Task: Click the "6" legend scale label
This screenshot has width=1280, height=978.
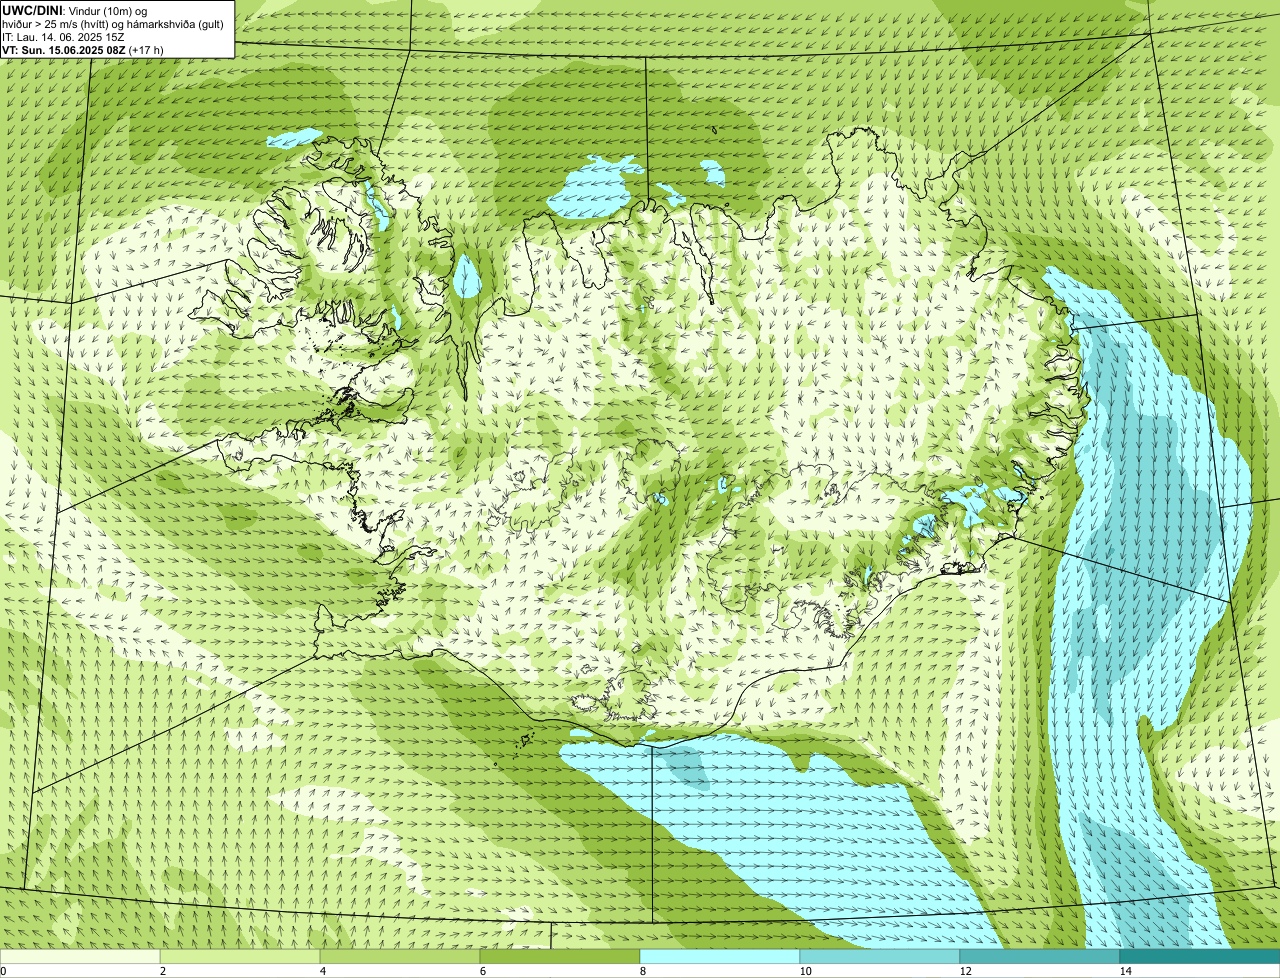Action: click(x=482, y=971)
